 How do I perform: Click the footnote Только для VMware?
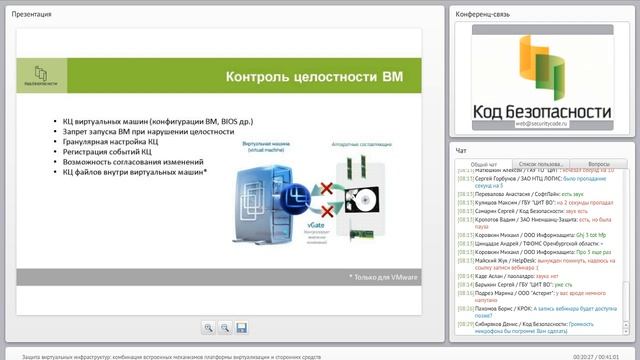pos(383,277)
